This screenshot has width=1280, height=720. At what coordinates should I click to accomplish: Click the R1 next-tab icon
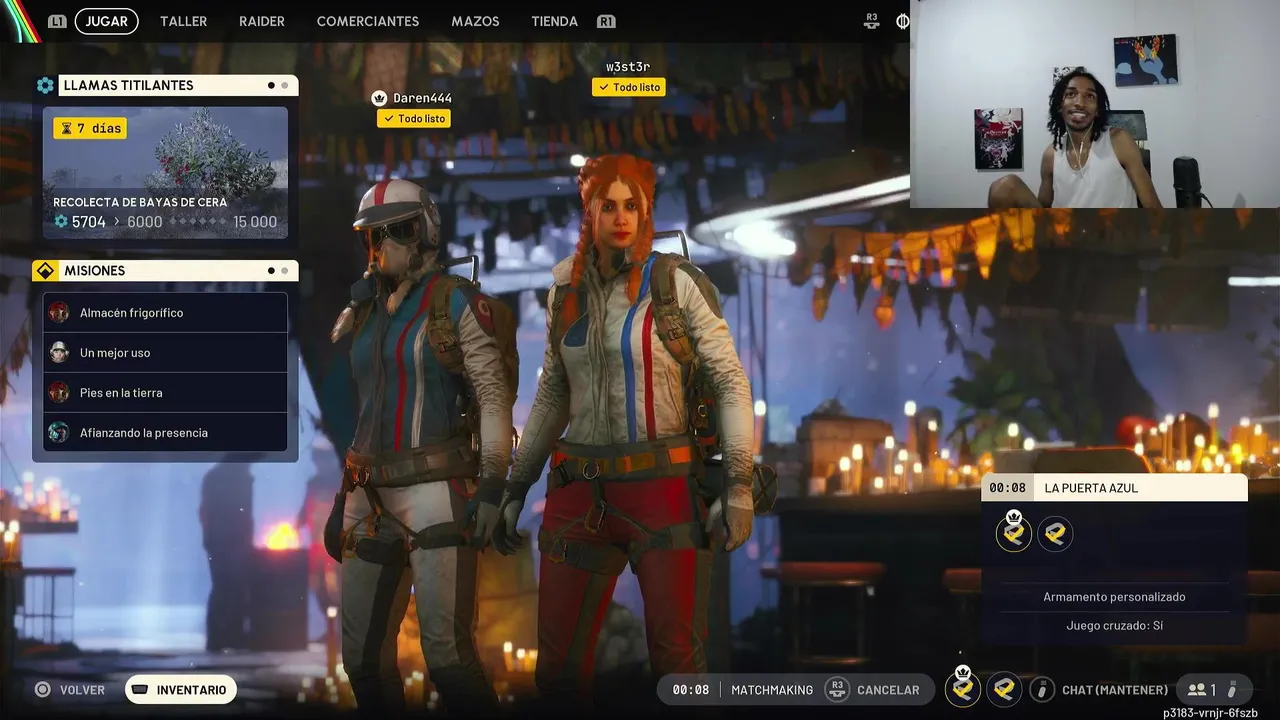[x=605, y=21]
